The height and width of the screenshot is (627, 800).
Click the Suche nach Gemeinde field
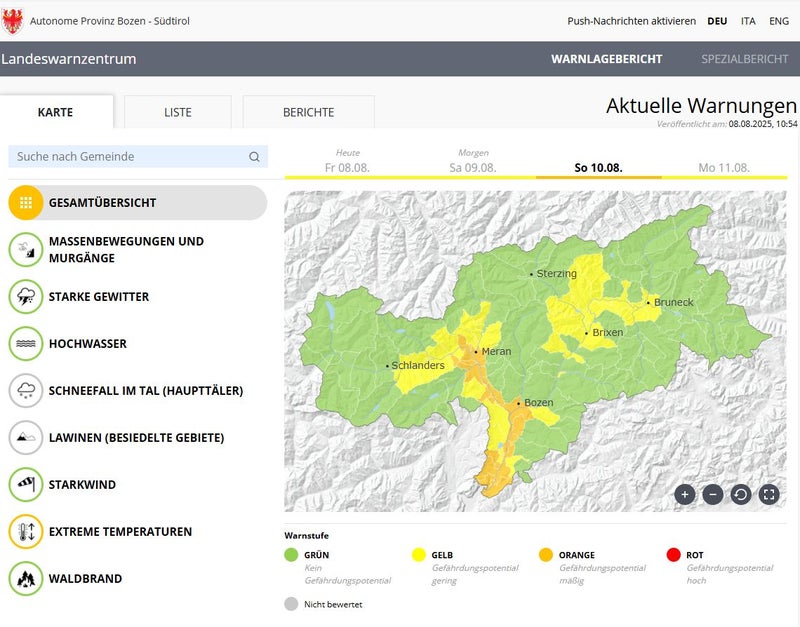coord(128,157)
